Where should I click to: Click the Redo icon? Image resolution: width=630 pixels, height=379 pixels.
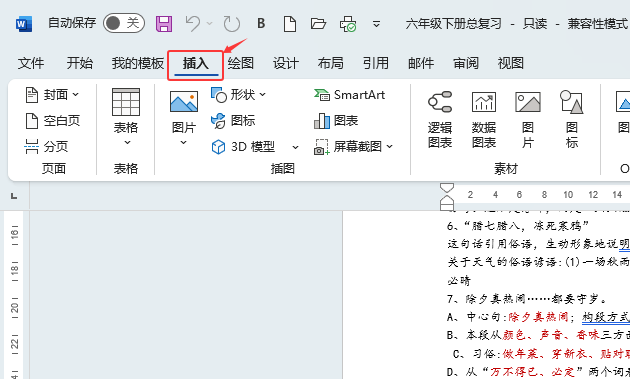tap(232, 24)
